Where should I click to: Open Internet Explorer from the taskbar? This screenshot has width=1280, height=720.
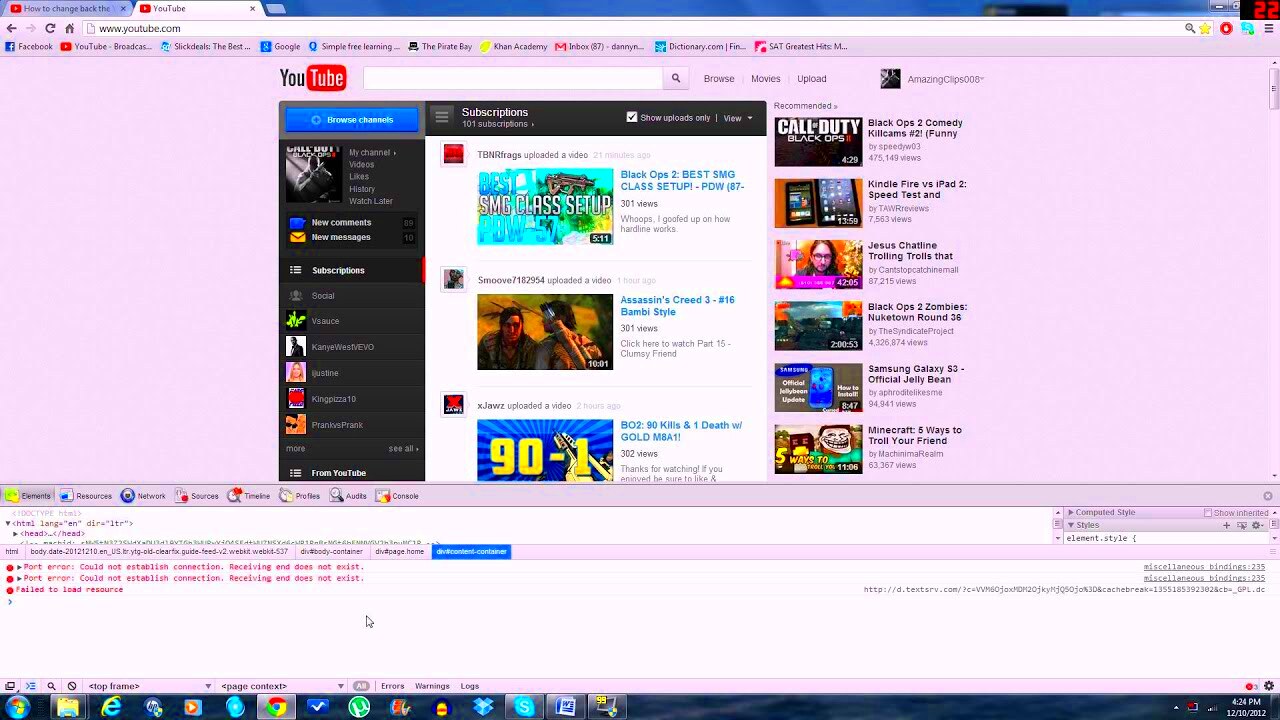[111, 707]
